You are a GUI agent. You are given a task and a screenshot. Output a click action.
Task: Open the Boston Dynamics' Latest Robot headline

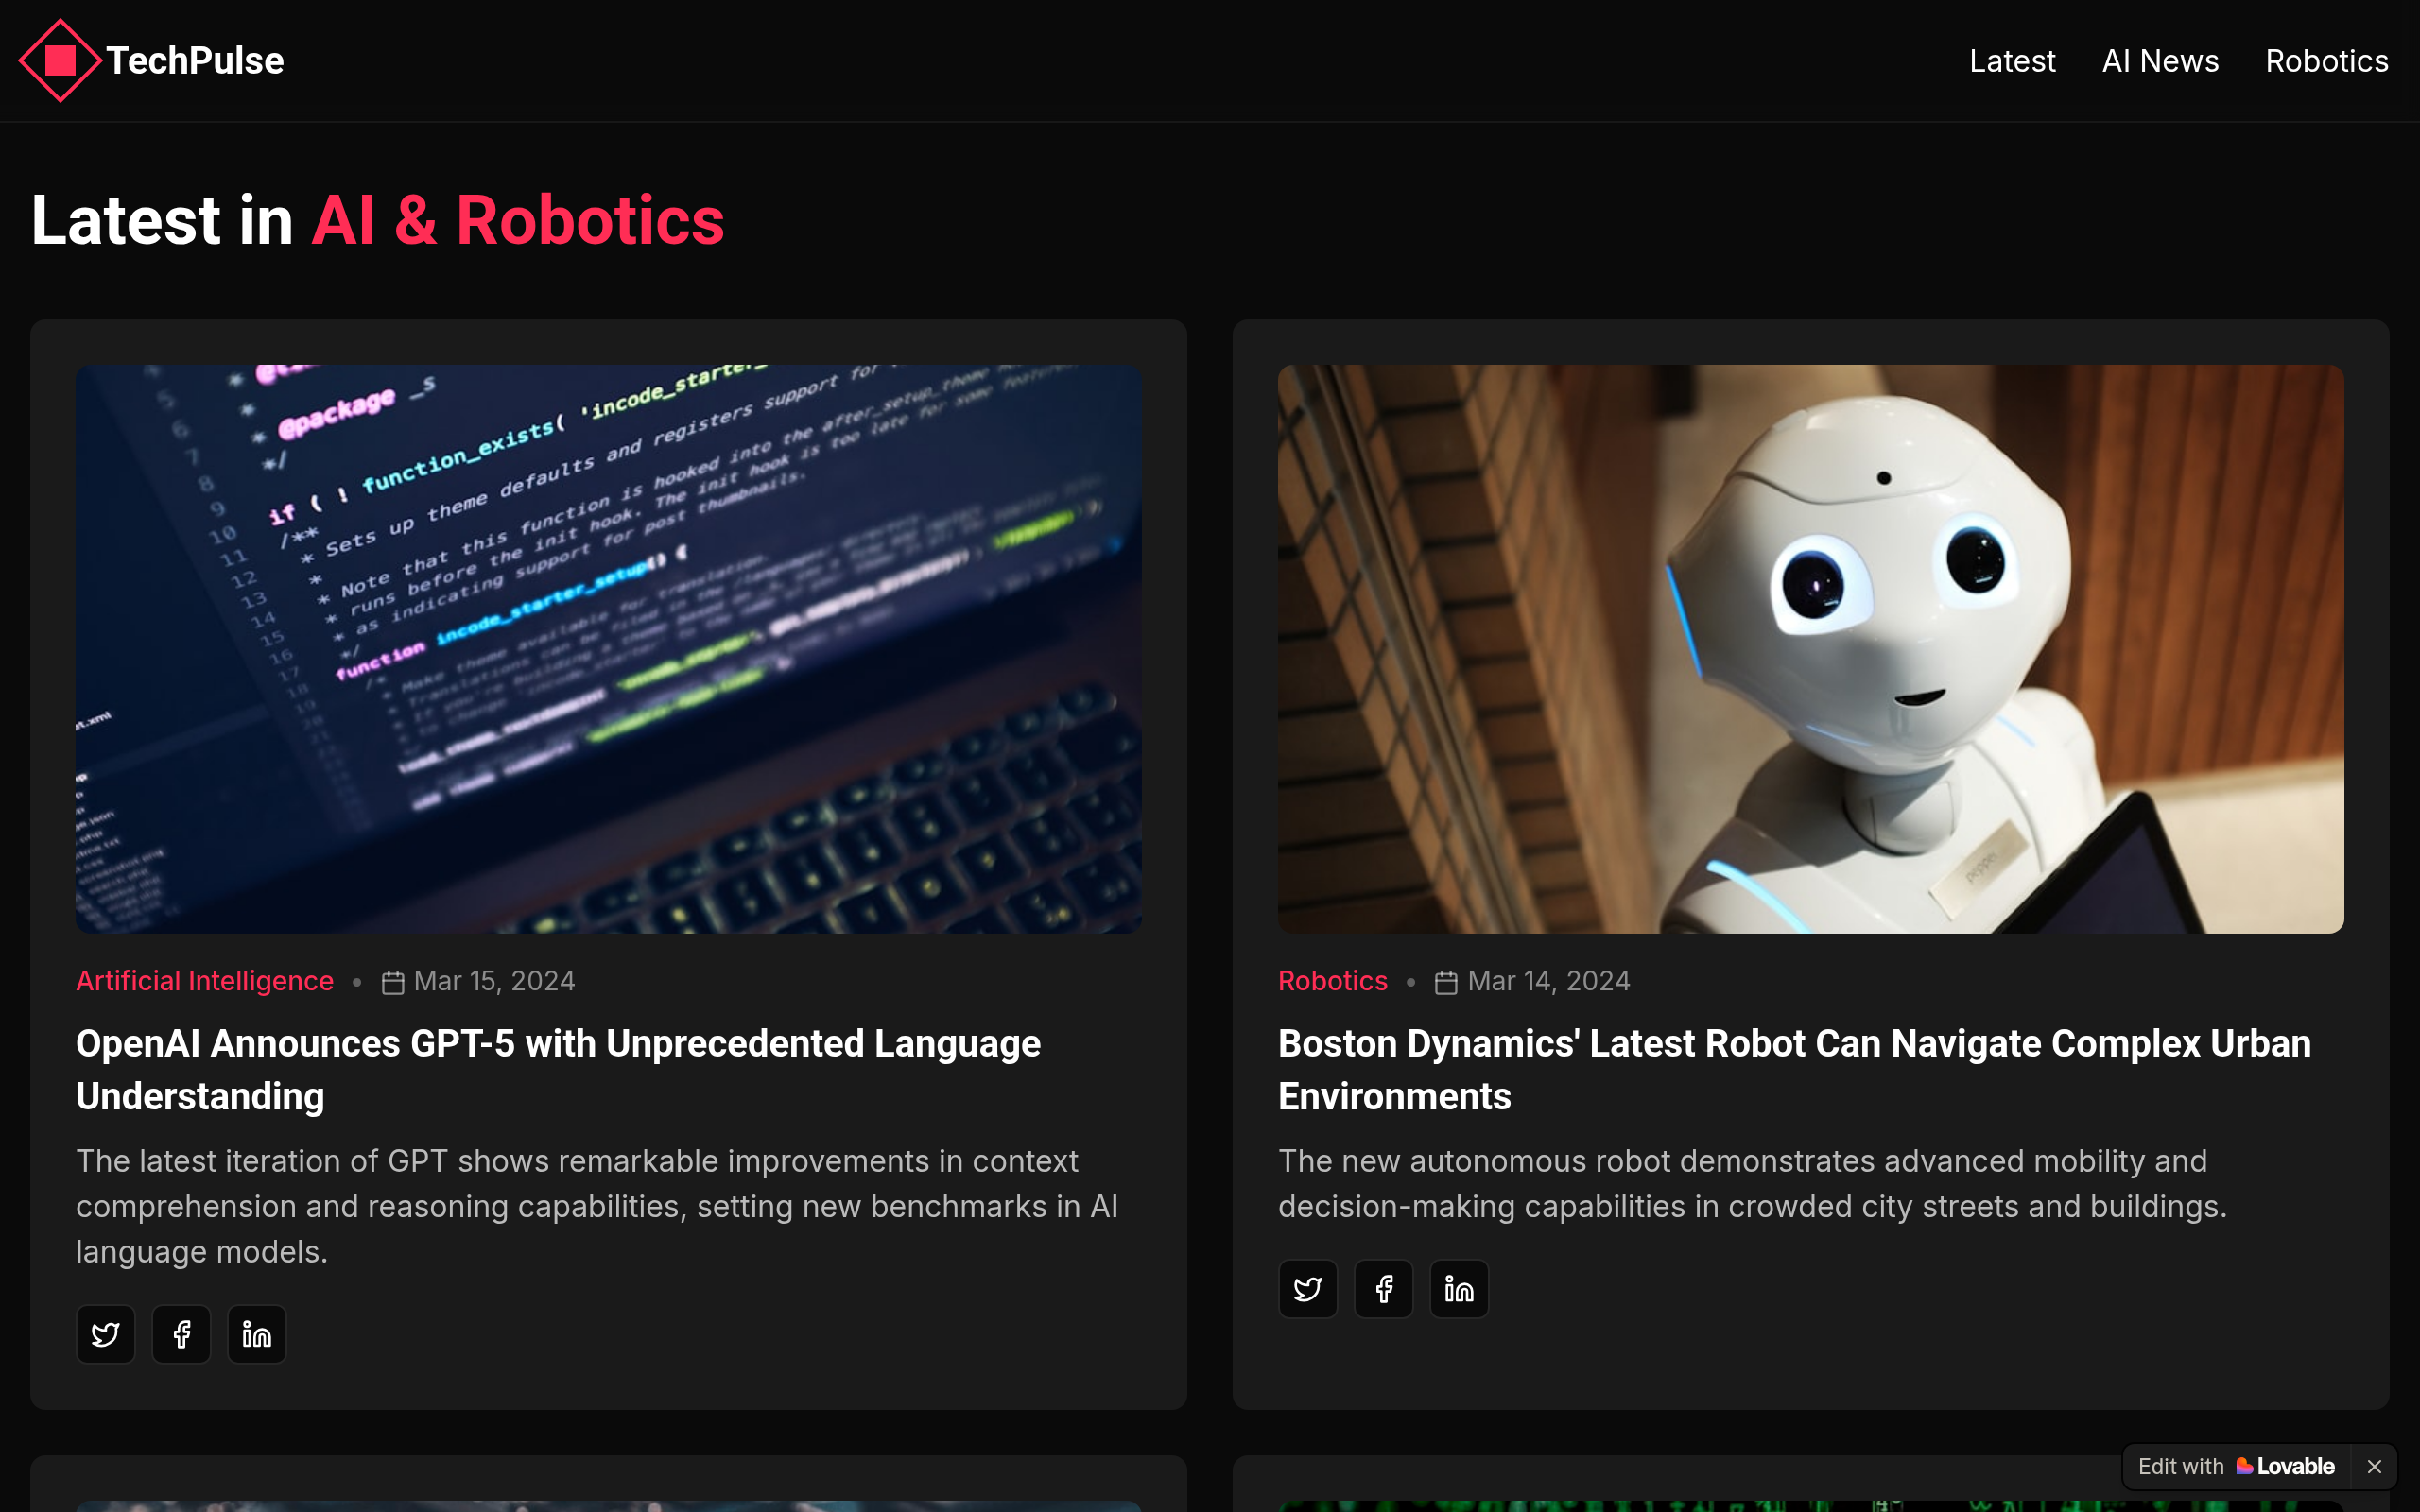pos(1794,1070)
